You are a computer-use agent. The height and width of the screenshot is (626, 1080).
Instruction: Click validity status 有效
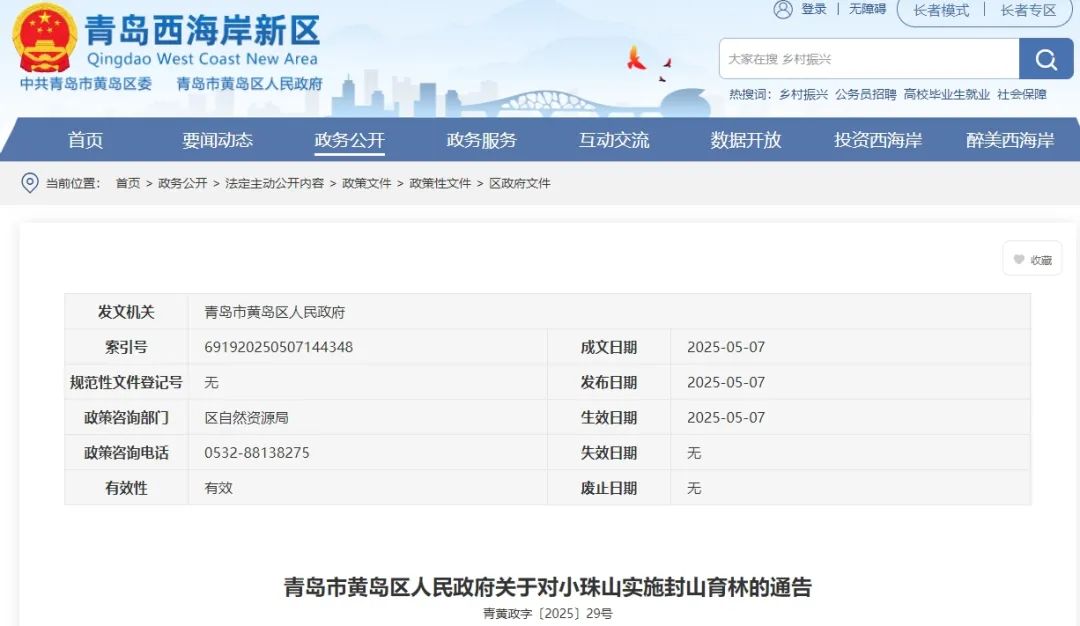point(218,488)
